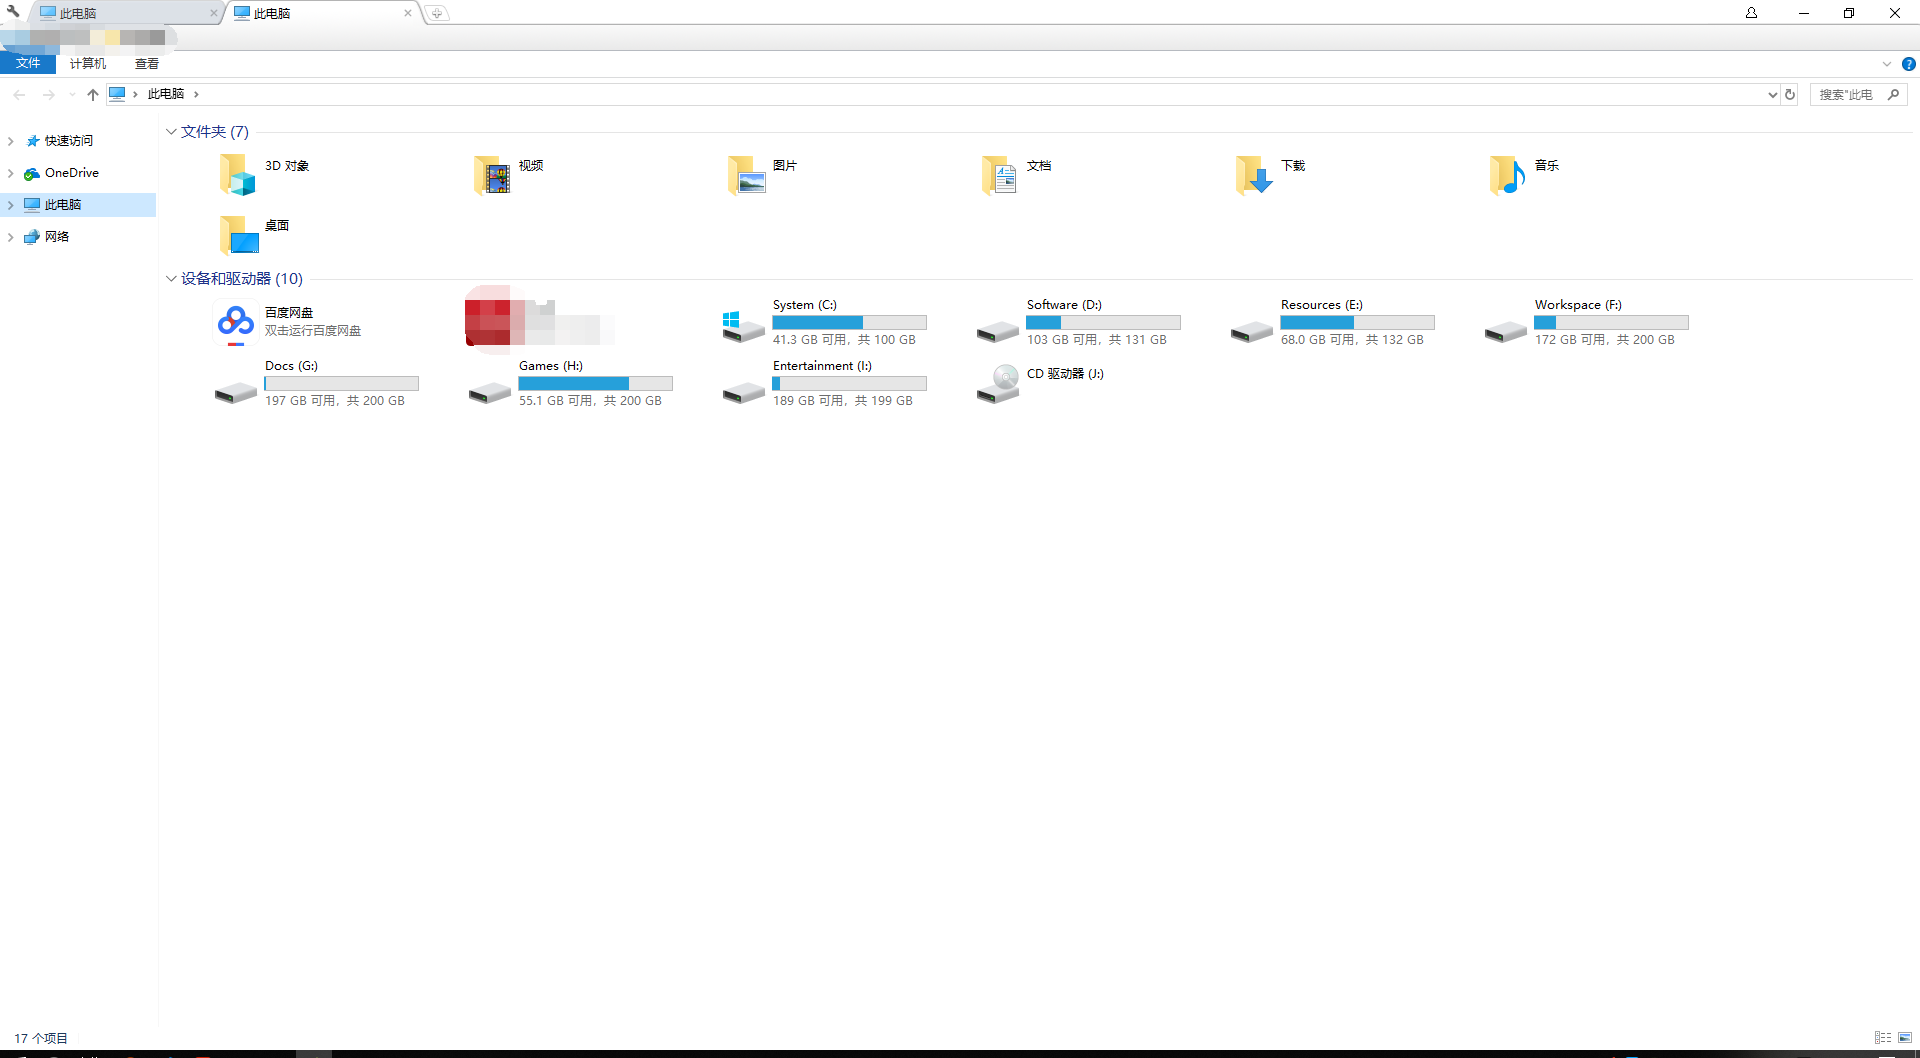Viewport: 1920px width, 1058px height.
Task: Open recent locations dropdown arrow
Action: point(72,94)
